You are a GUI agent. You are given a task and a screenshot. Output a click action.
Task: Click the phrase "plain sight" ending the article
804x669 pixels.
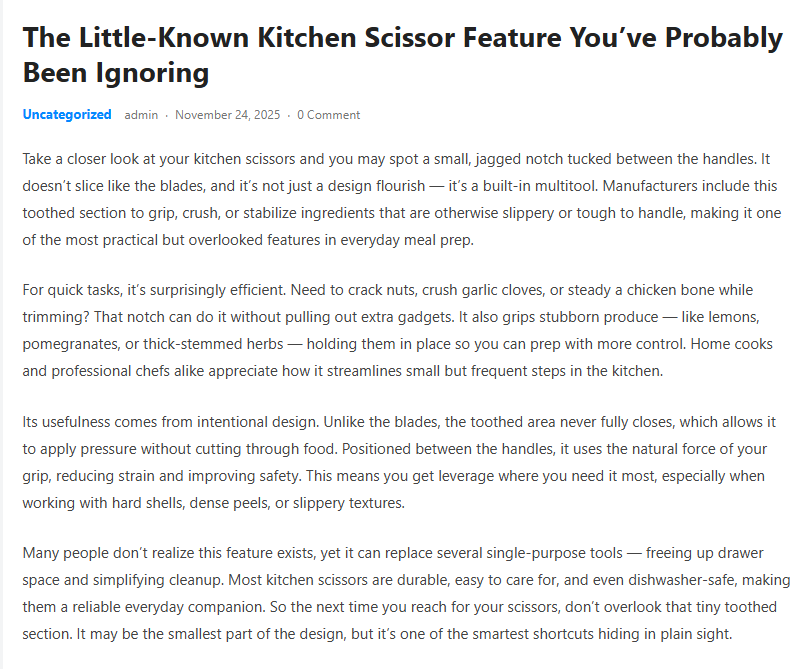[x=708, y=633]
